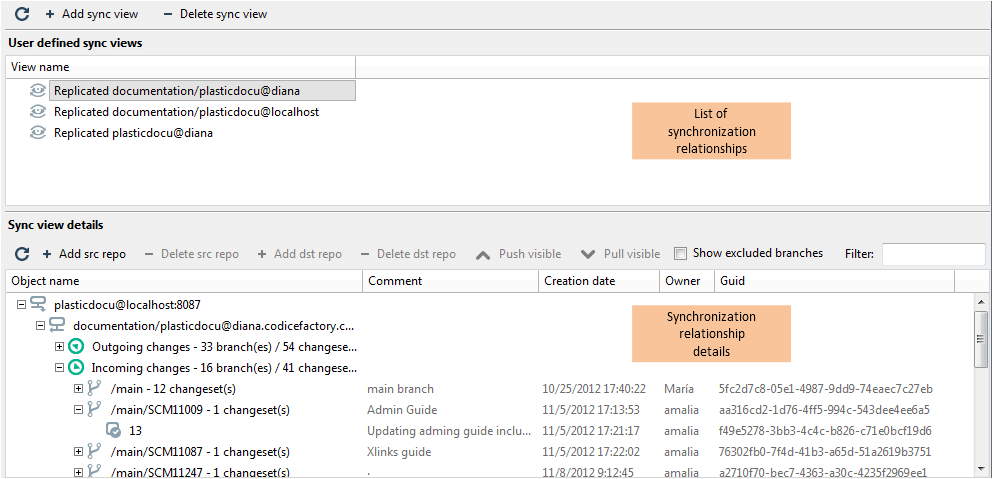Click Push visible button

[518, 254]
